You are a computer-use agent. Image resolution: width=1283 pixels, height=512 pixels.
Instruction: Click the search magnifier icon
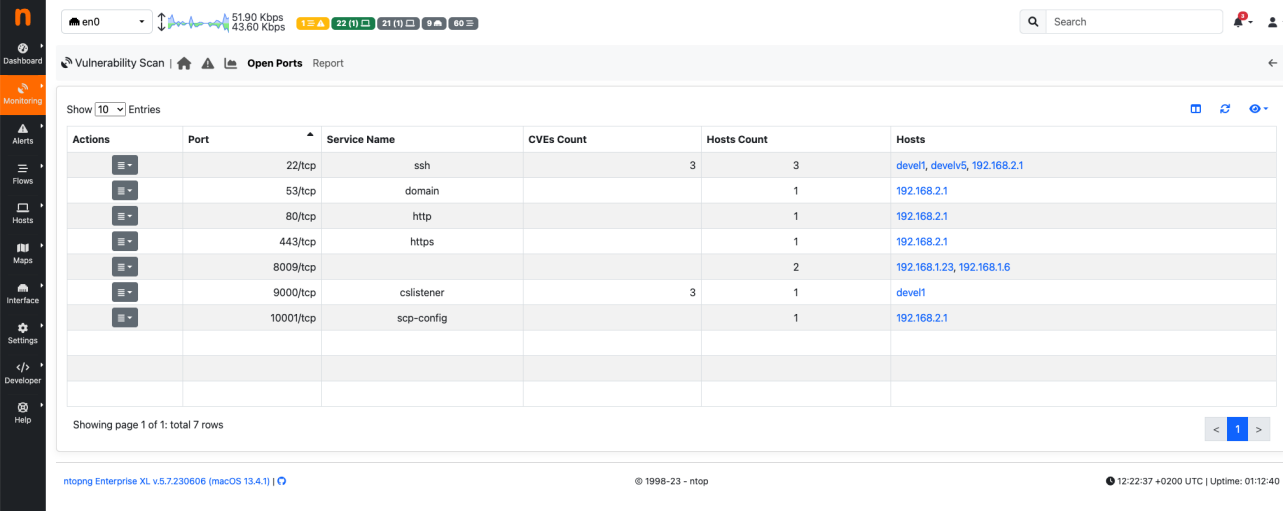(1033, 22)
